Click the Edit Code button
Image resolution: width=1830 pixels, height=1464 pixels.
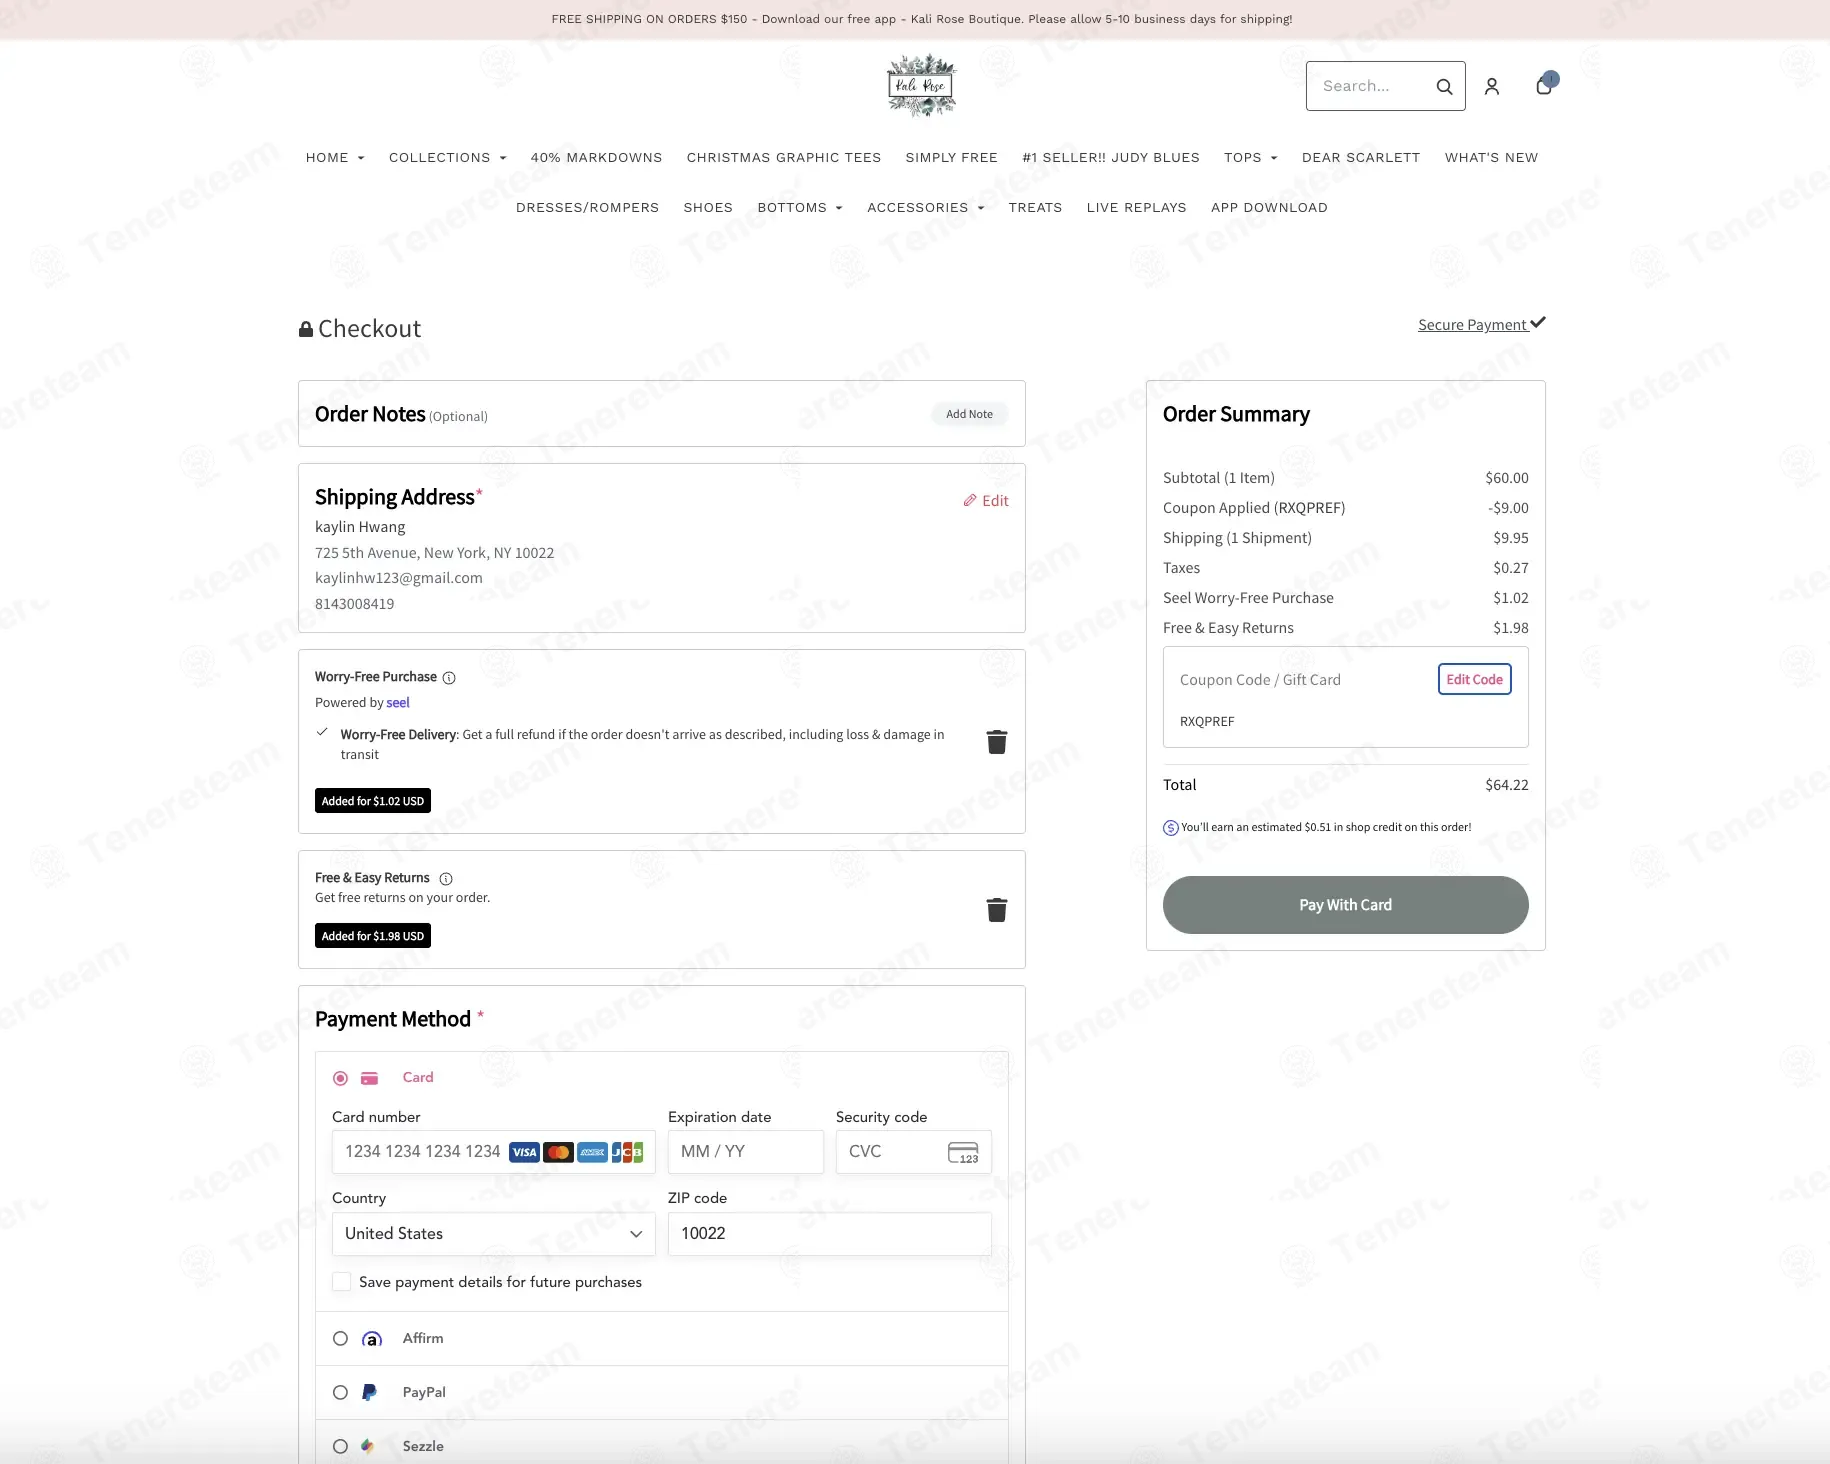1474,680
